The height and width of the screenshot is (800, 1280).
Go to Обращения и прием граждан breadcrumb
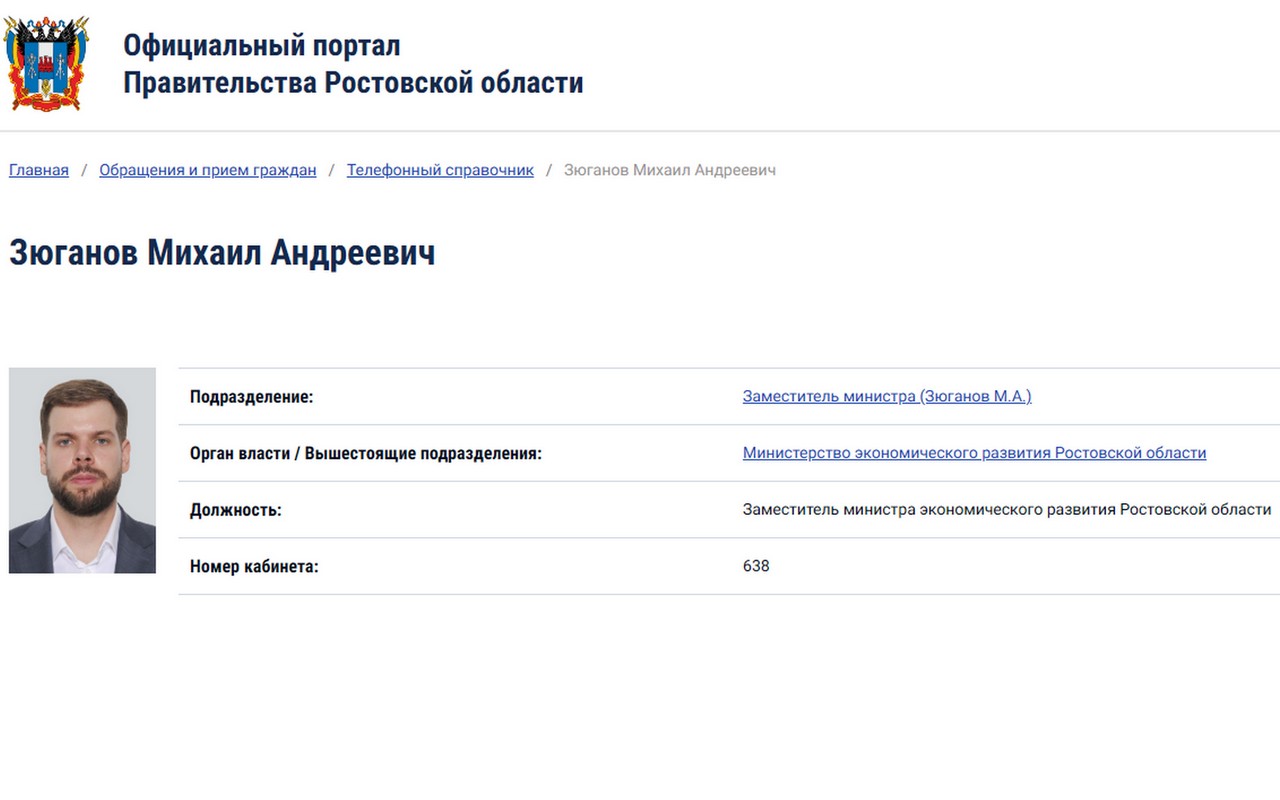coord(208,170)
